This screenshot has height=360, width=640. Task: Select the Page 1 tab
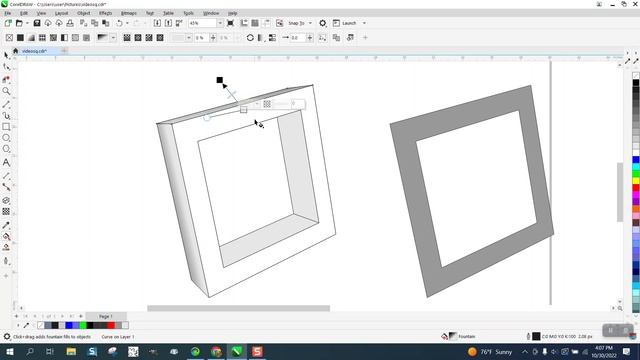105,316
